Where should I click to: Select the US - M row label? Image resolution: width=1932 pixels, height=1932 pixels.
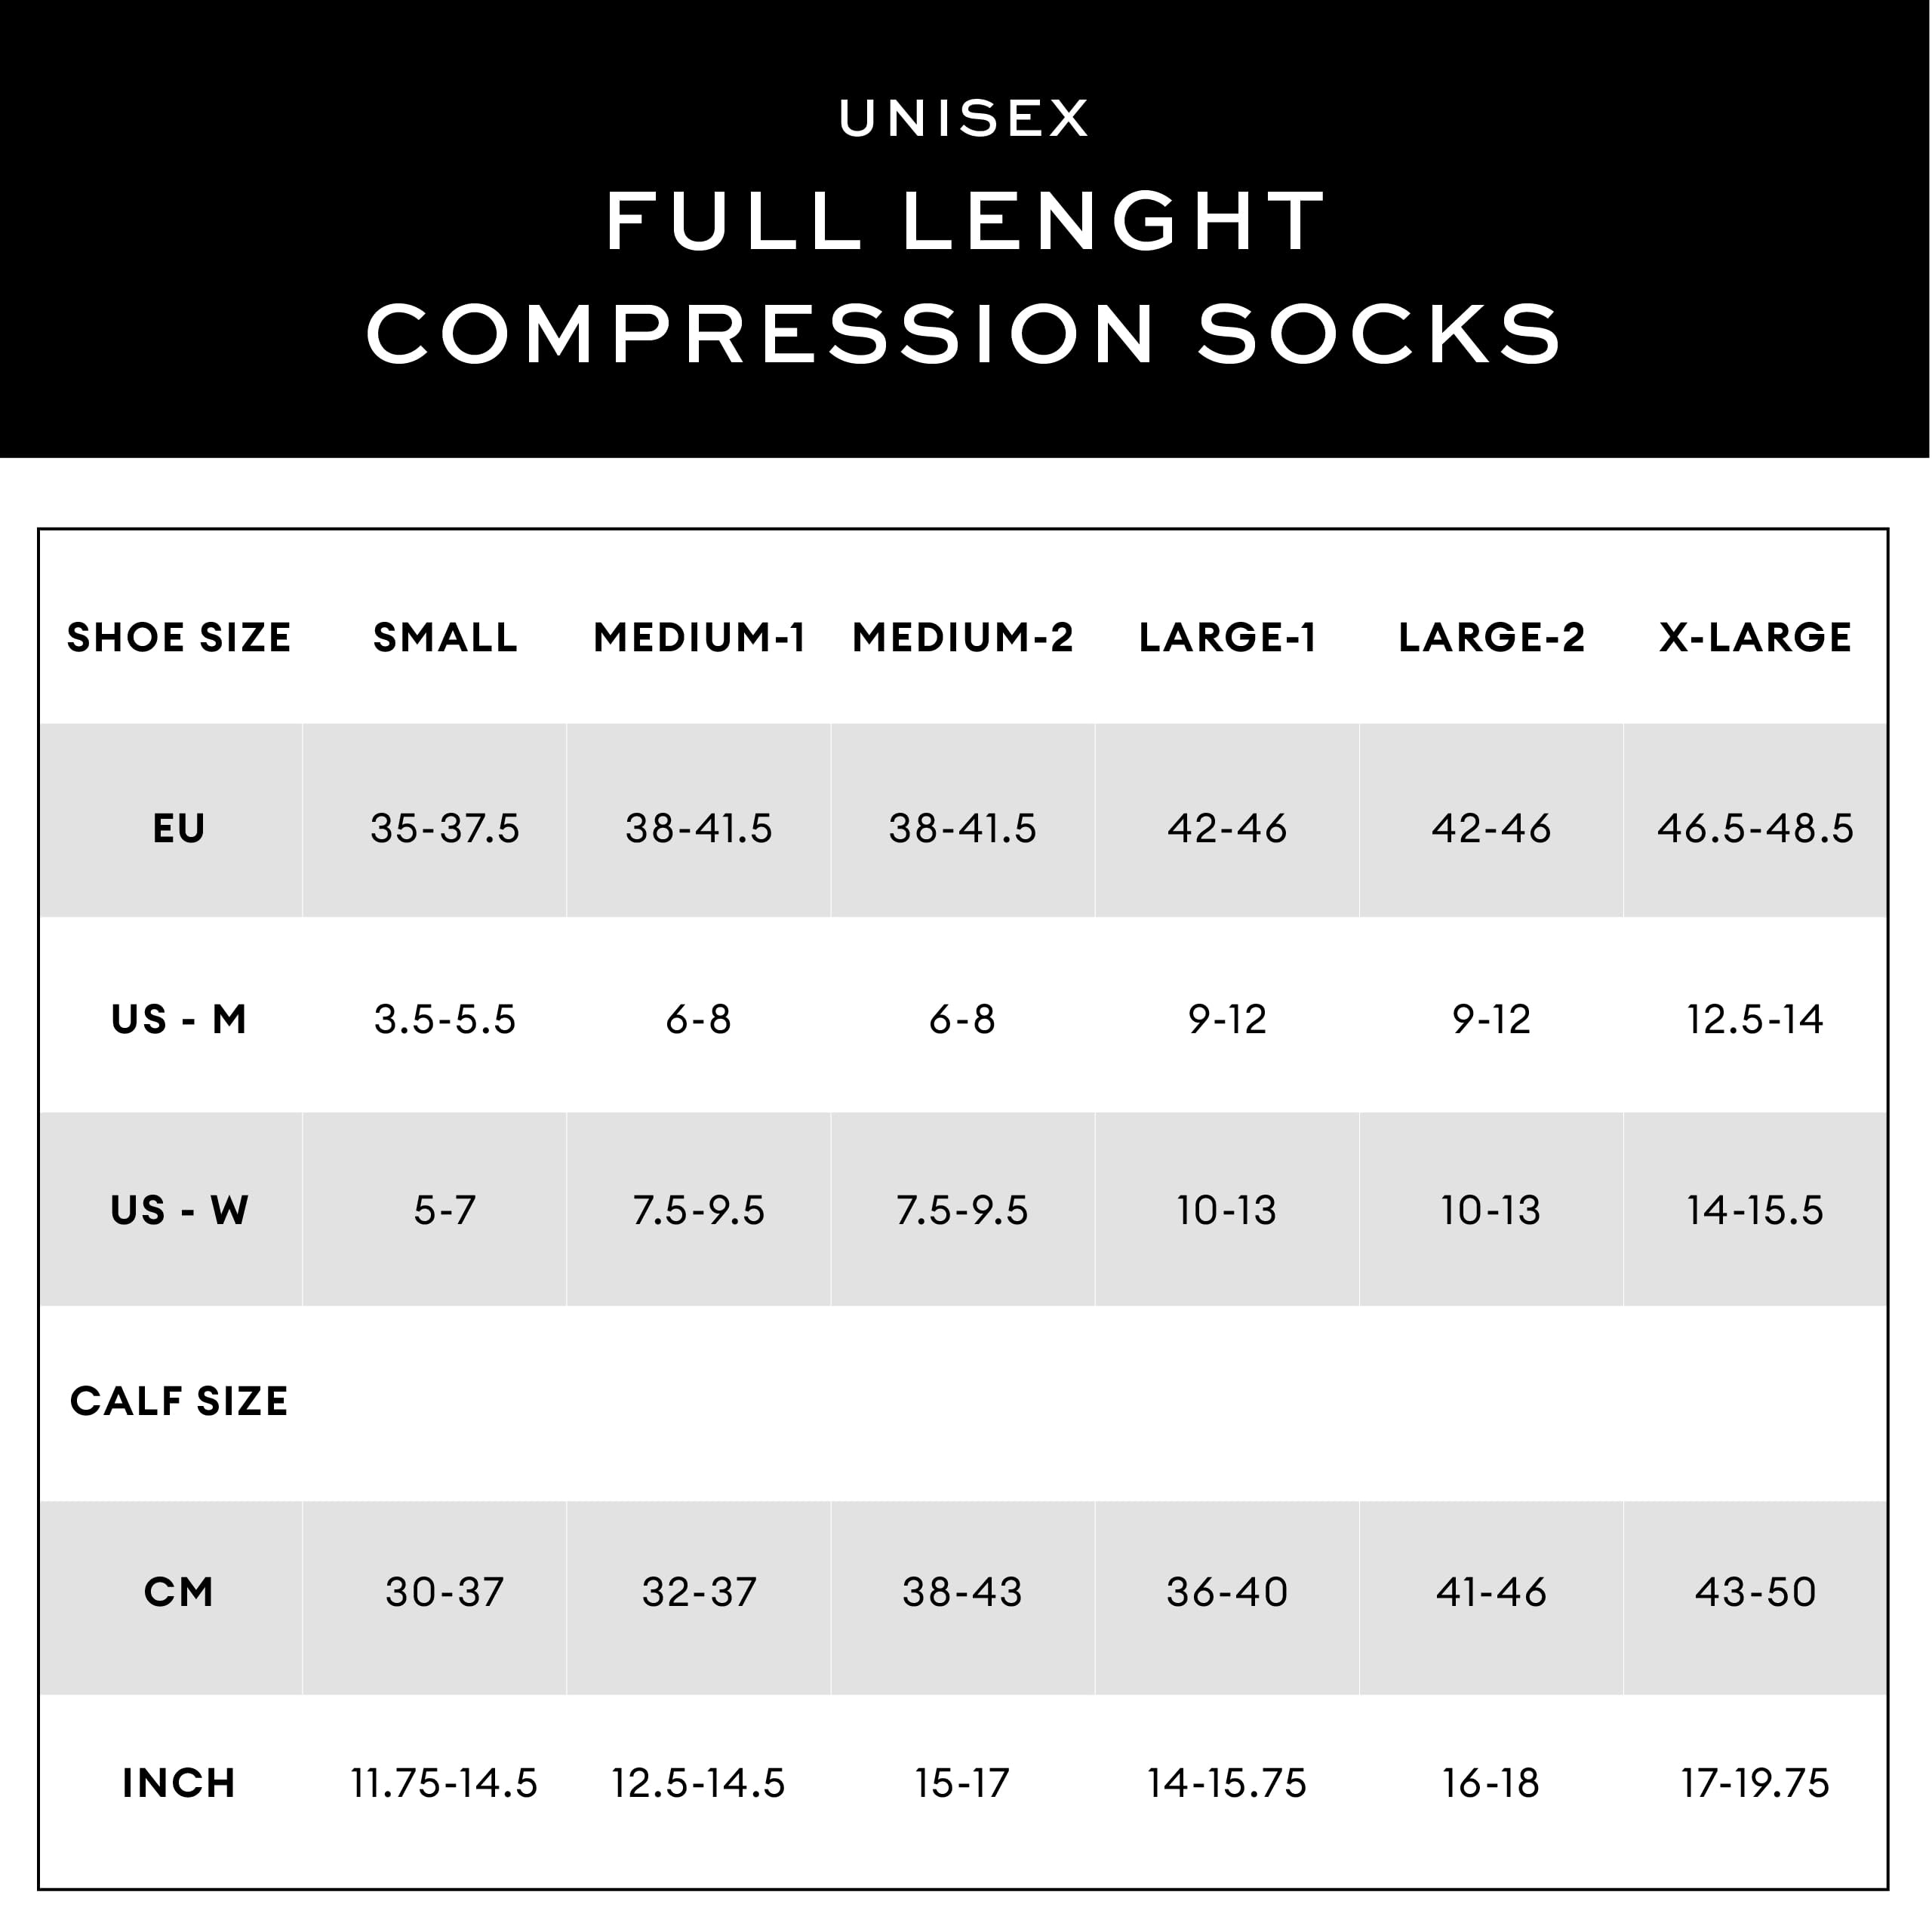coord(179,1019)
